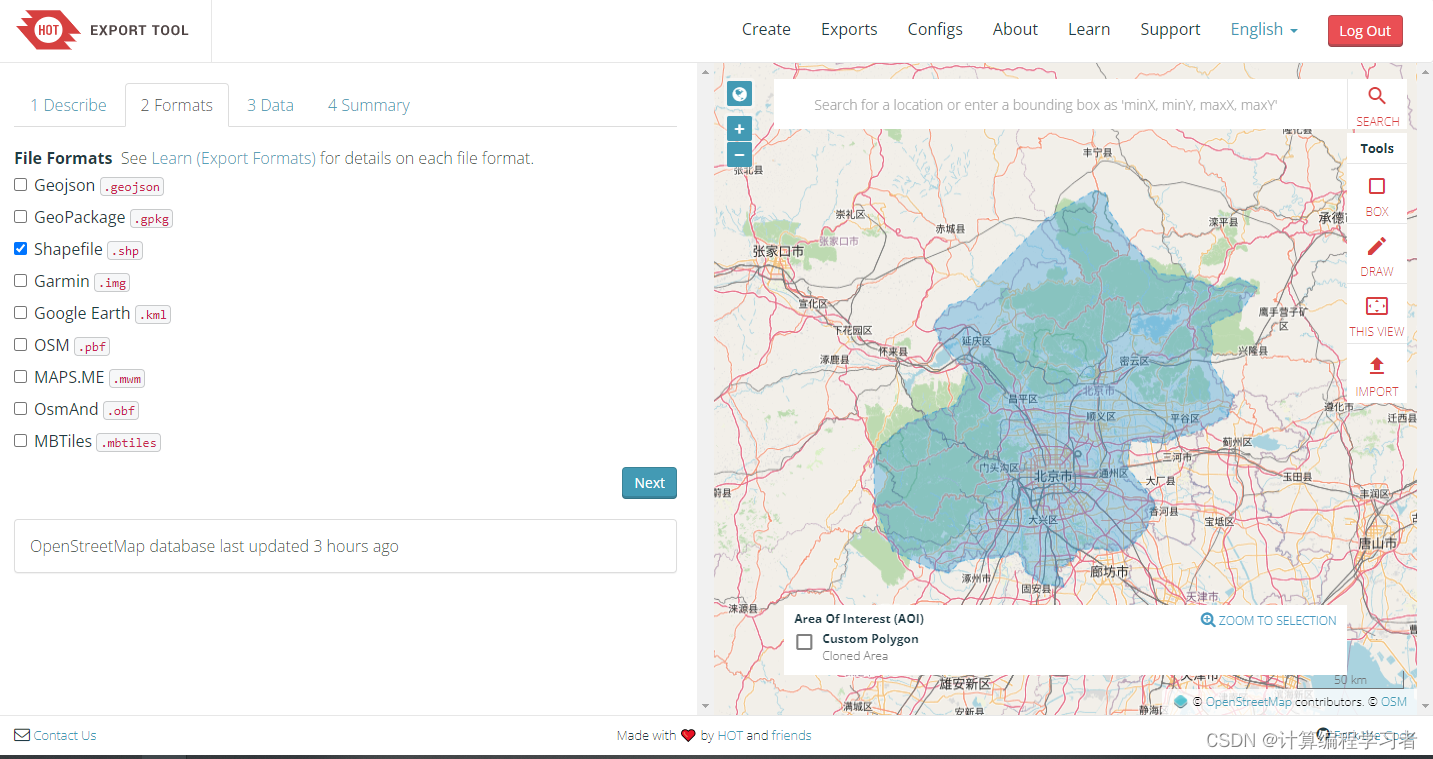
Task: Enable the Geojson export format
Action: click(20, 185)
